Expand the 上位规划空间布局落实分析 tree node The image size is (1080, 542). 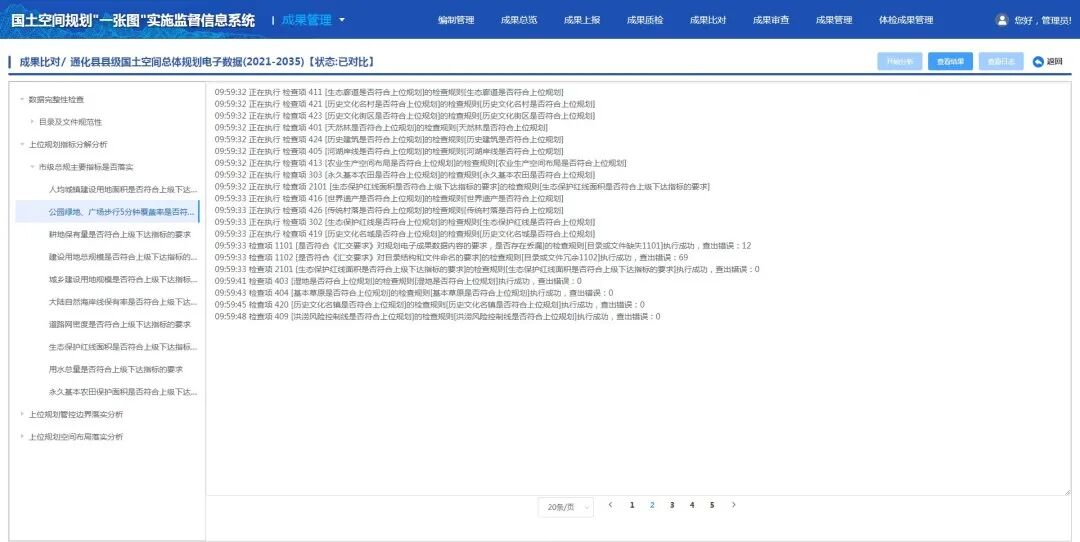[22, 437]
